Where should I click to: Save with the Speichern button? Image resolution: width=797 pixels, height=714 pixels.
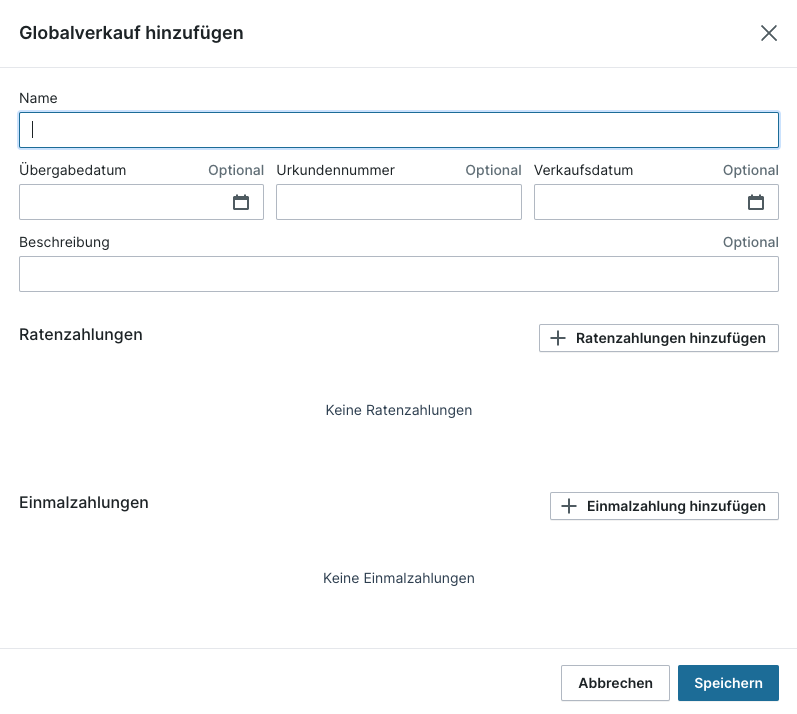[728, 683]
